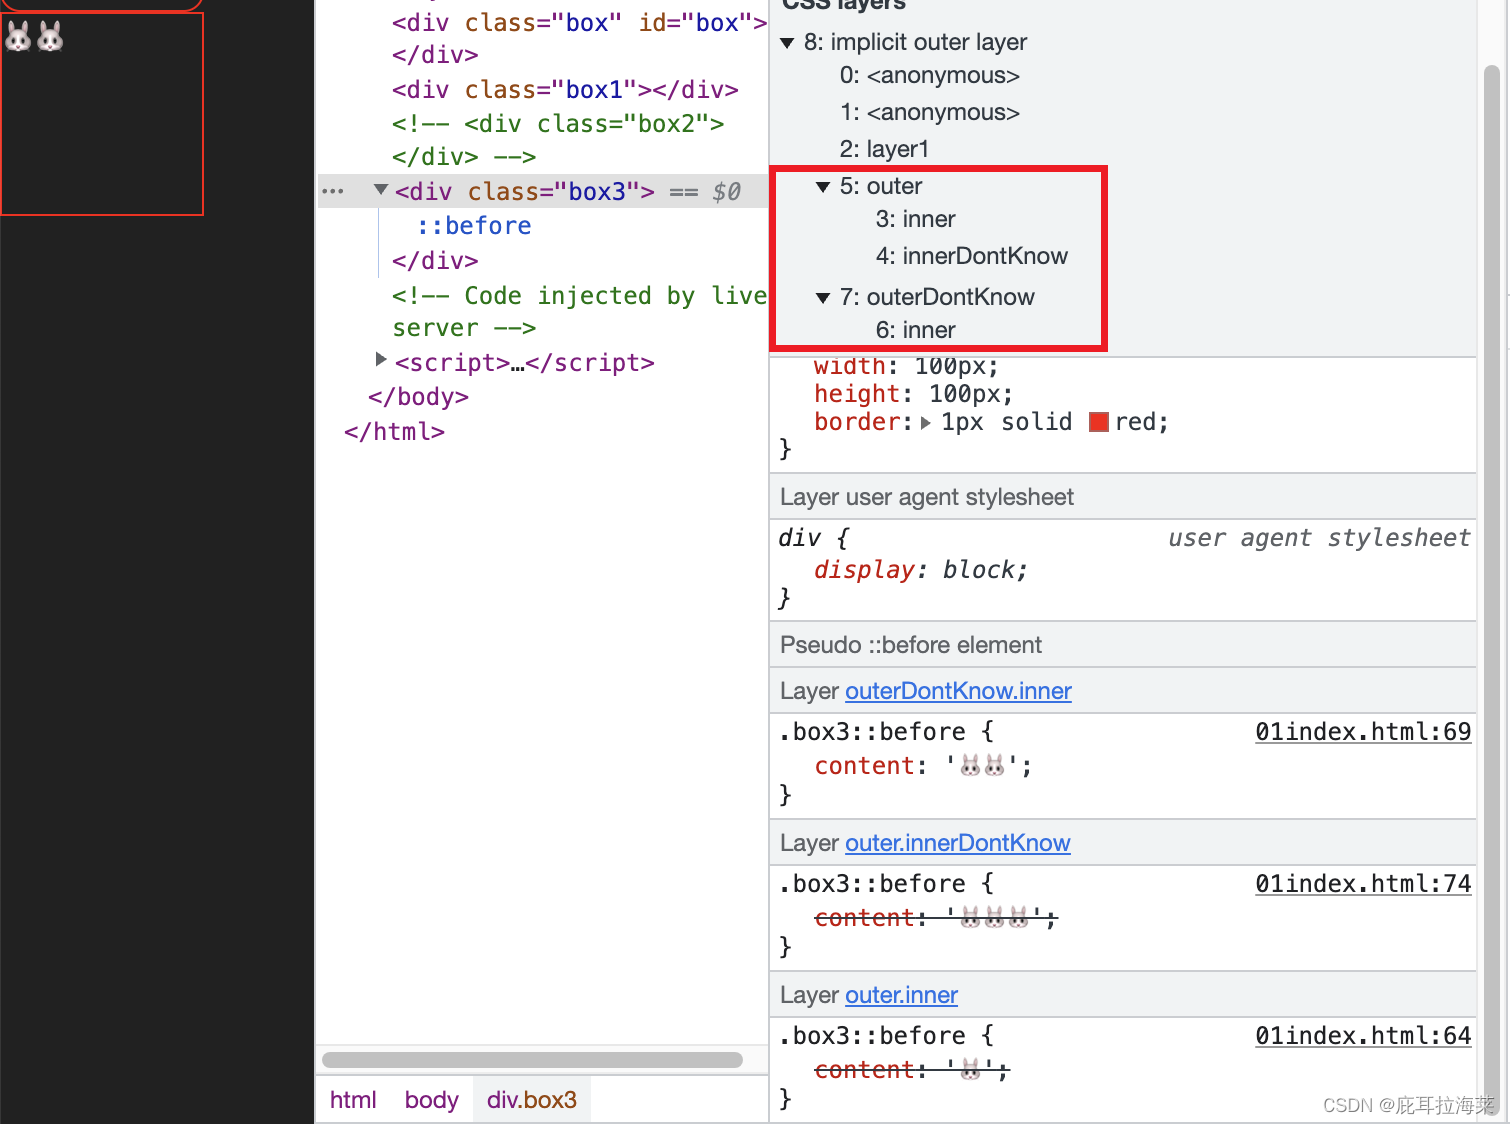Select the ::before pseudo element node
Viewport: 1510px width, 1124px height.
[x=474, y=226]
